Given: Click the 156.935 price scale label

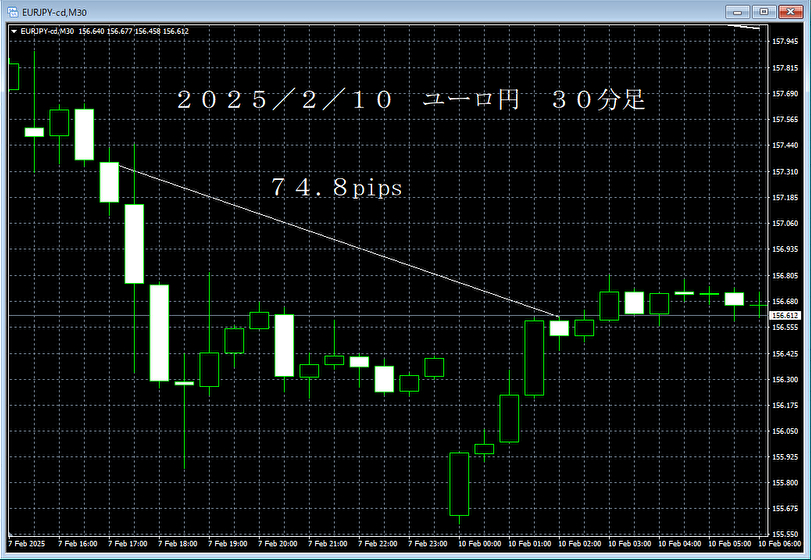Looking at the screenshot, I should [785, 249].
